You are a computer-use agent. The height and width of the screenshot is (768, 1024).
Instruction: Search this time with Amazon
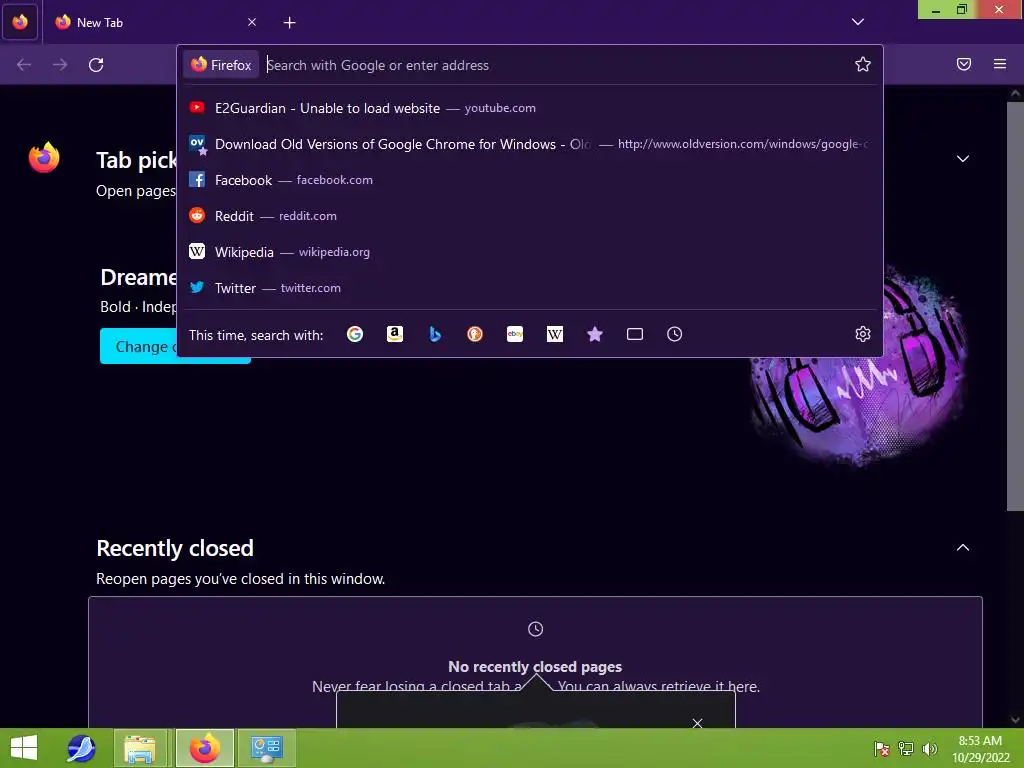click(394, 334)
